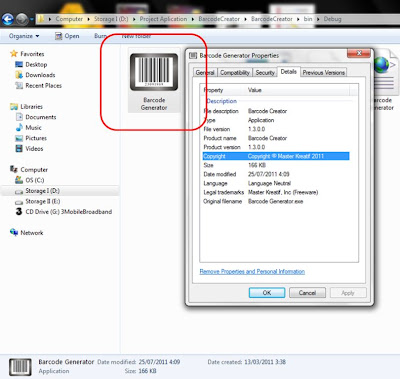Open Network in navigation pane
The image size is (400, 379).
pyautogui.click(x=32, y=233)
